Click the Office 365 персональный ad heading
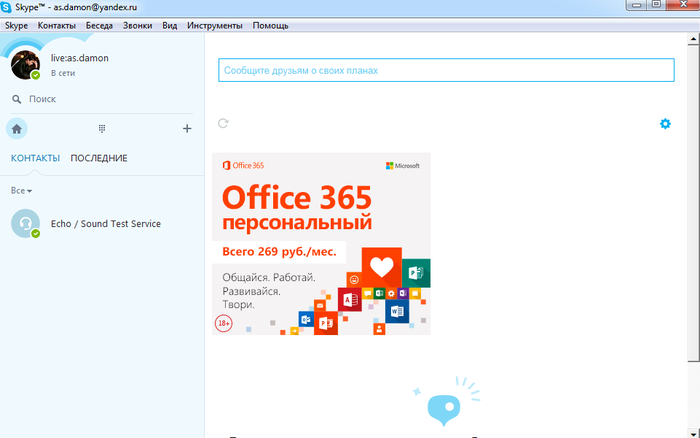Image resolution: width=700 pixels, height=438 pixels. (297, 209)
